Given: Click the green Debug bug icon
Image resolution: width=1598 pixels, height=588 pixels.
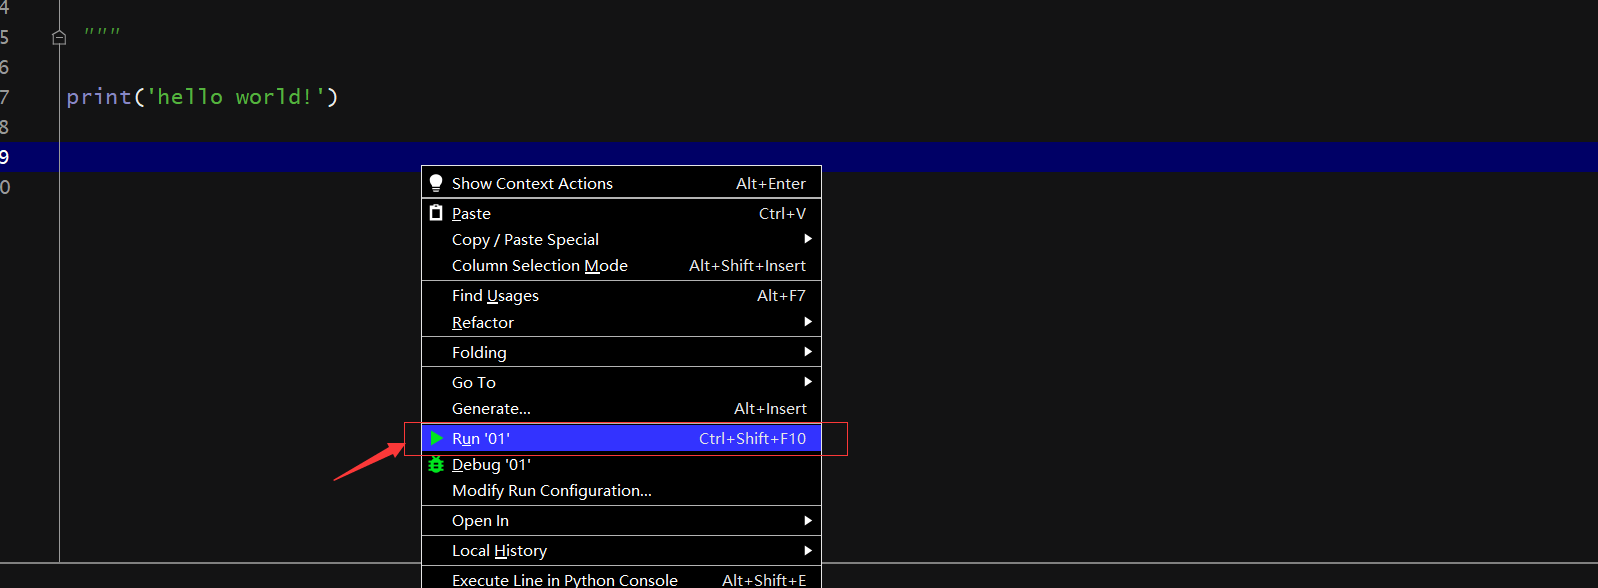Looking at the screenshot, I should point(436,464).
